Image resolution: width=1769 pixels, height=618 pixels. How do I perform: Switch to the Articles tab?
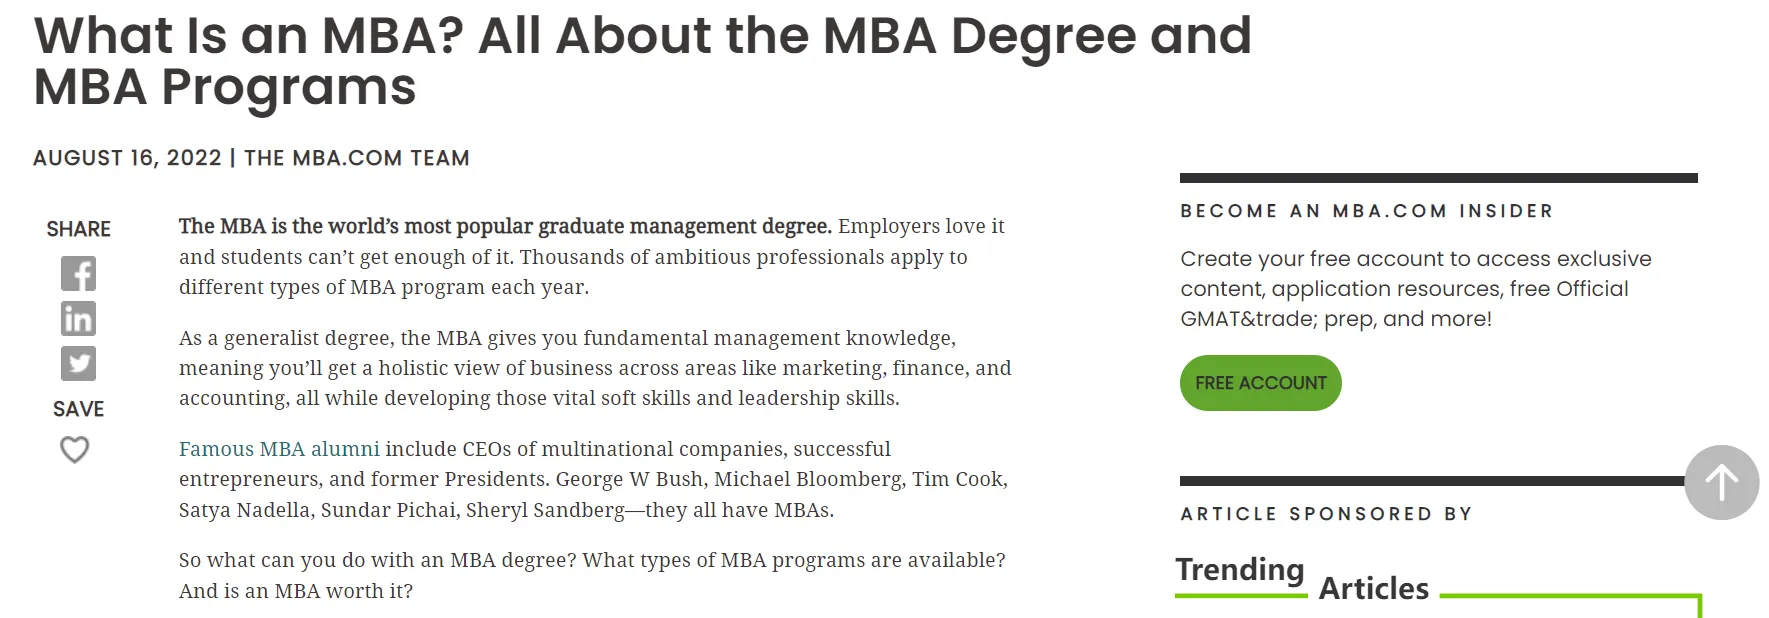1373,588
